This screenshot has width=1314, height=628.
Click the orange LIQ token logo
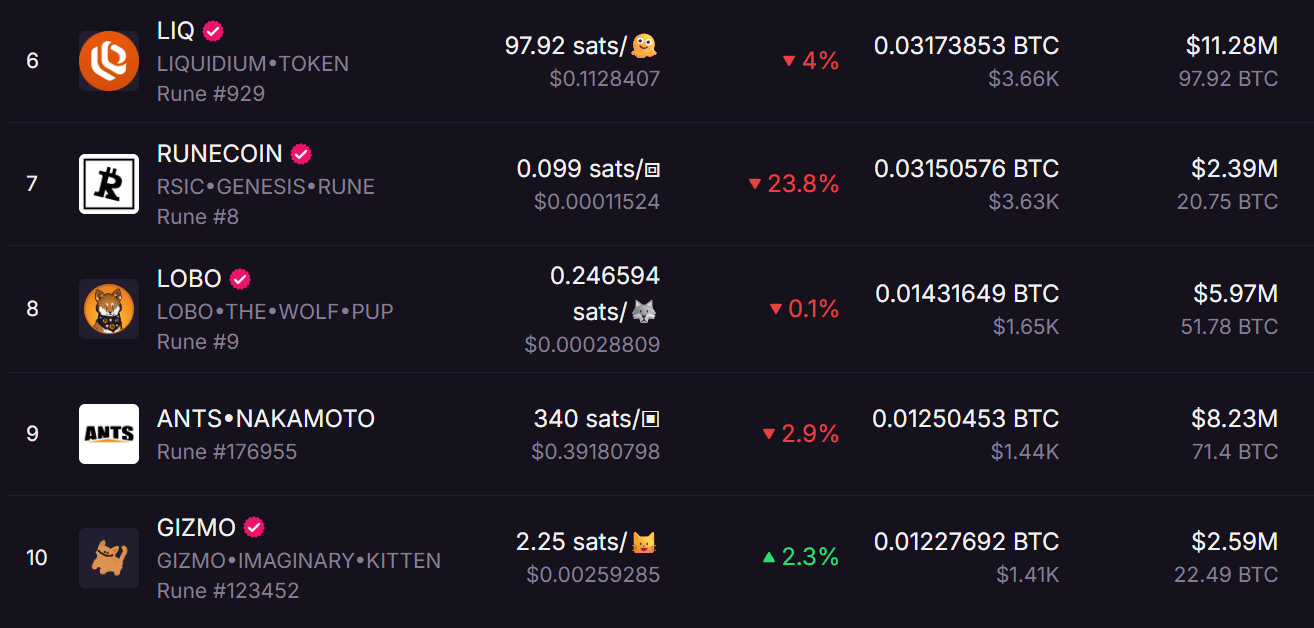pyautogui.click(x=109, y=61)
